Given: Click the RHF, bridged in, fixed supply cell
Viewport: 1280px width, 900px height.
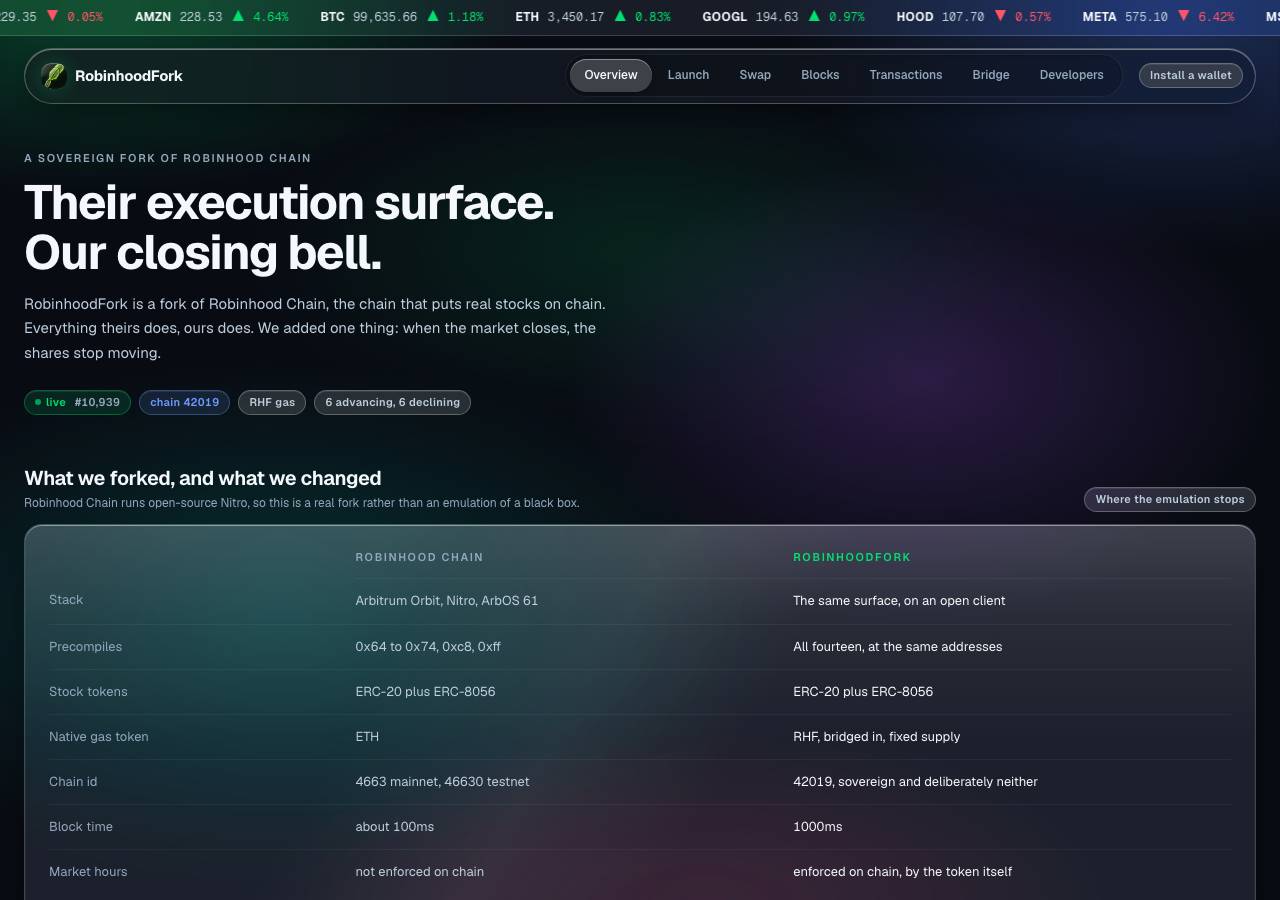Looking at the screenshot, I should click(x=877, y=737).
